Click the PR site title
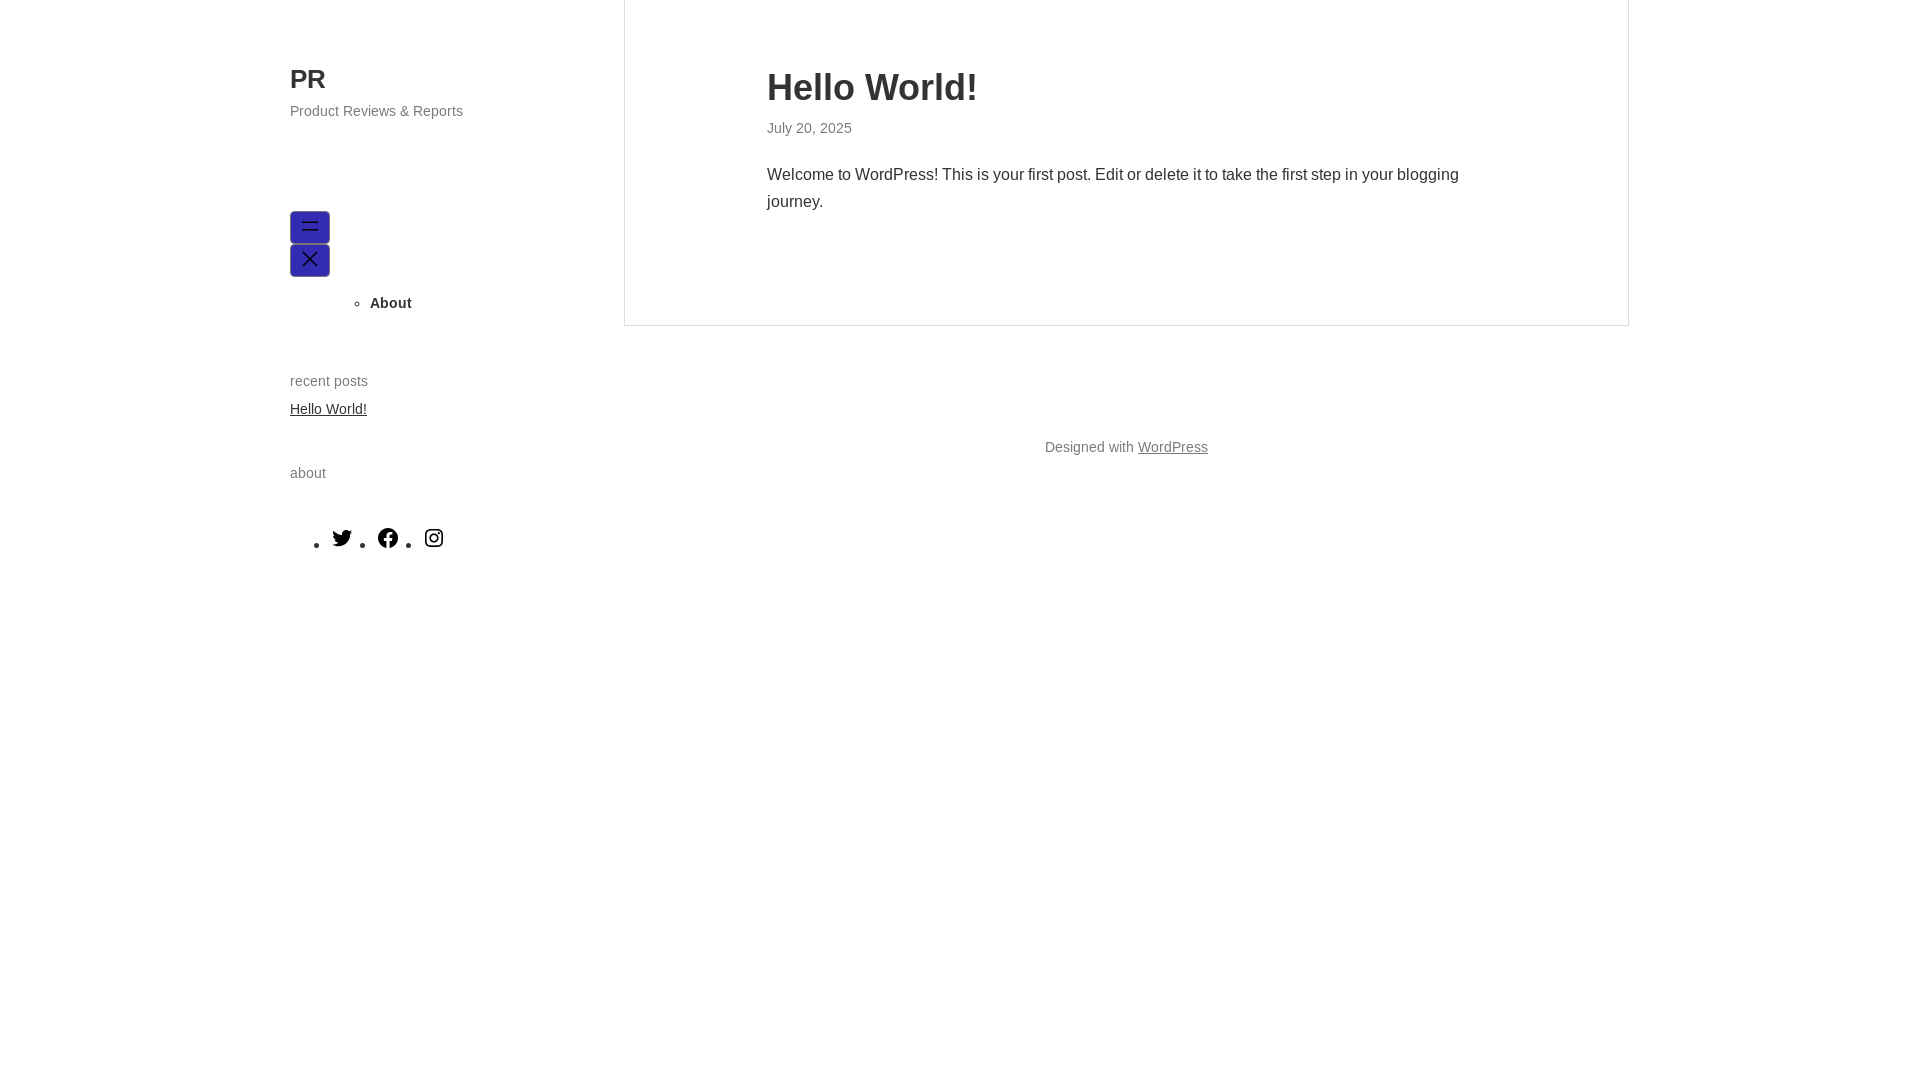The height and width of the screenshot is (1080, 1920). pos(308,79)
